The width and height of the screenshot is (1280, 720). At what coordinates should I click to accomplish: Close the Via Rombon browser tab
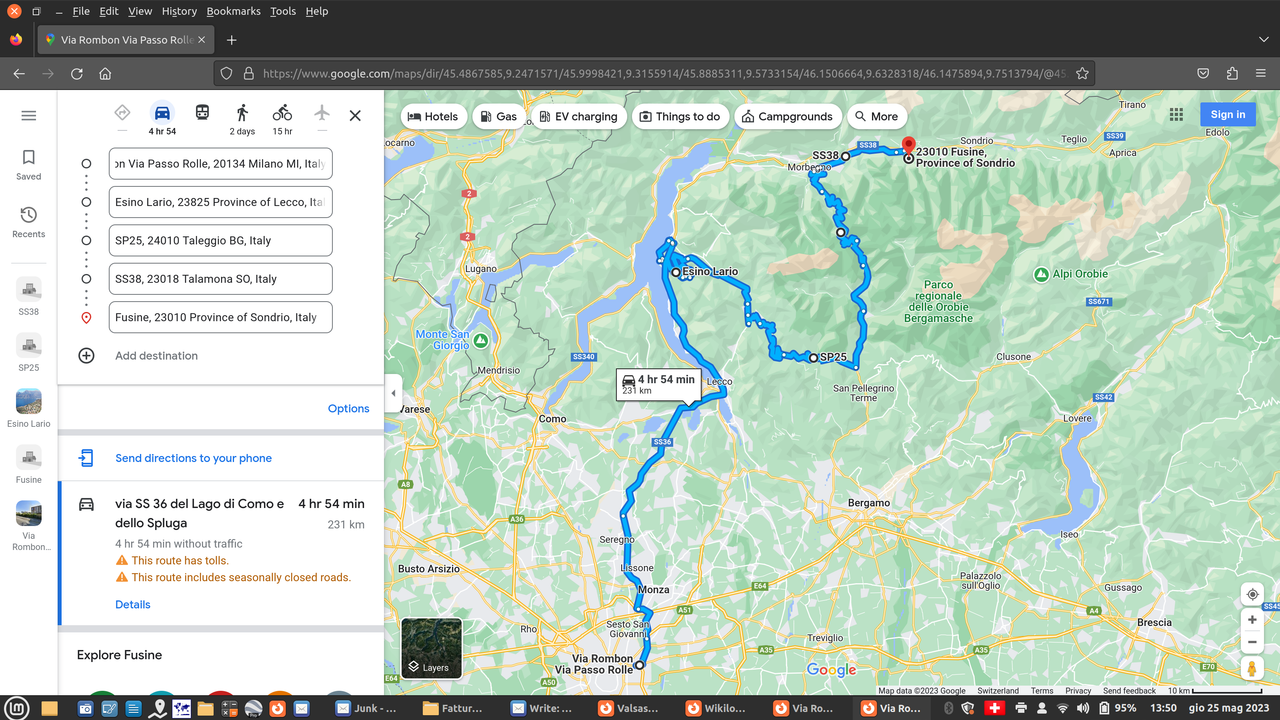(x=202, y=40)
